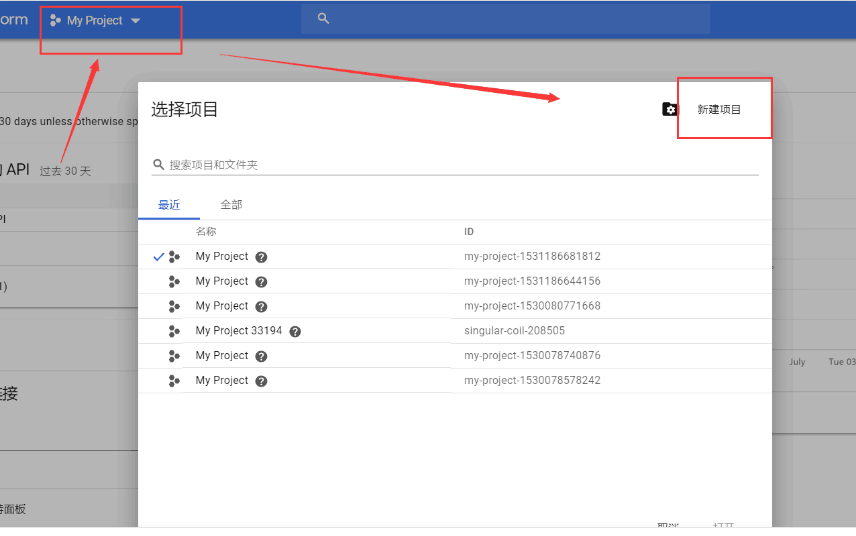Click help icon in my-project-1530078740876 row
856x536 pixels.
tap(261, 356)
